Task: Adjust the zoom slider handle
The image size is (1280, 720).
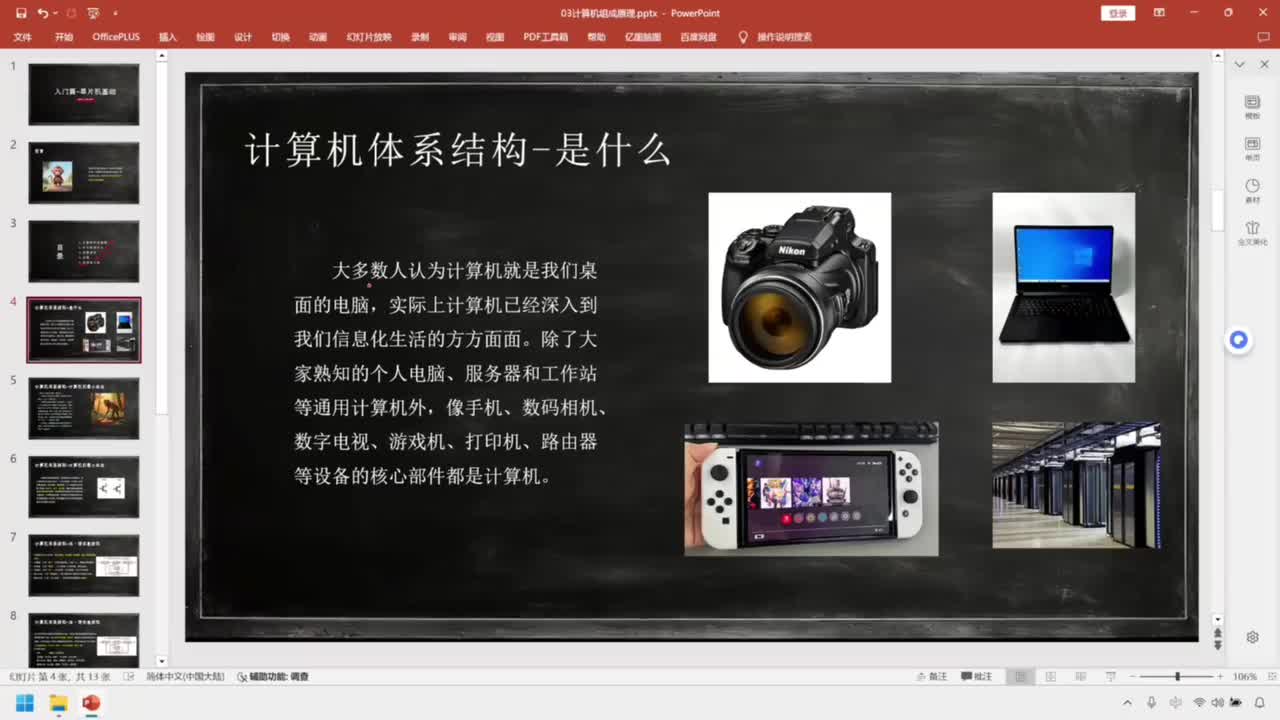Action: [x=1177, y=677]
